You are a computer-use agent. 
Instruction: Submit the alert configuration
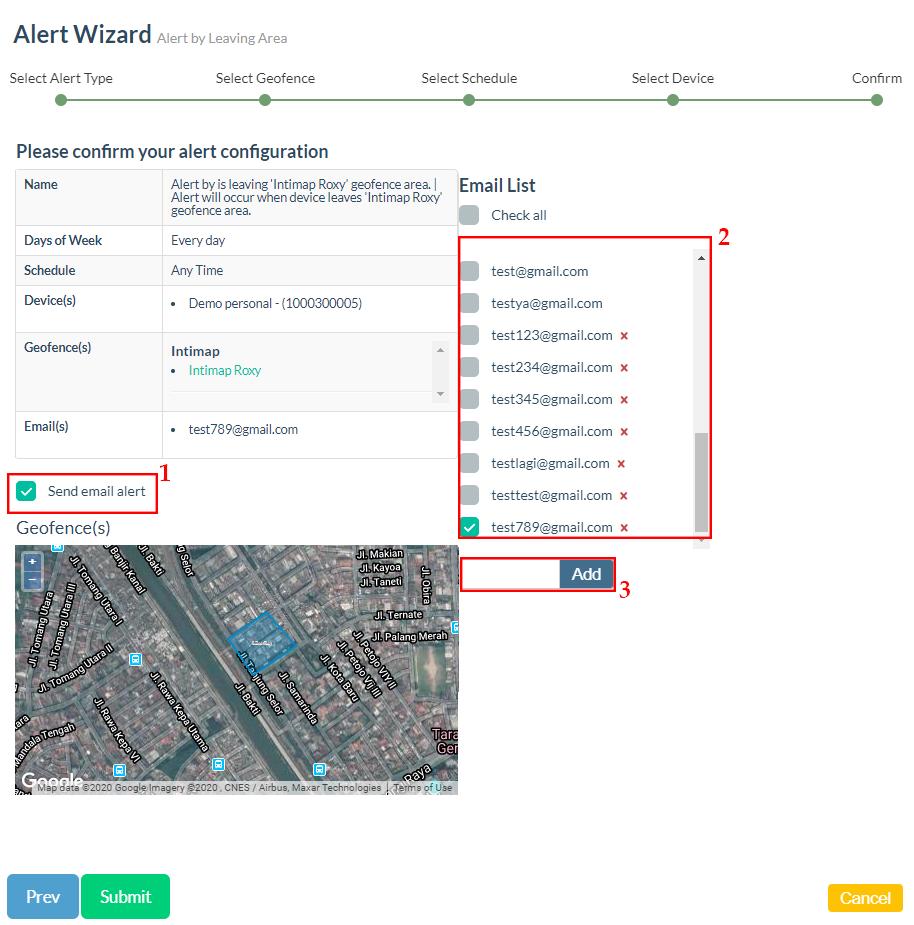[x=125, y=896]
